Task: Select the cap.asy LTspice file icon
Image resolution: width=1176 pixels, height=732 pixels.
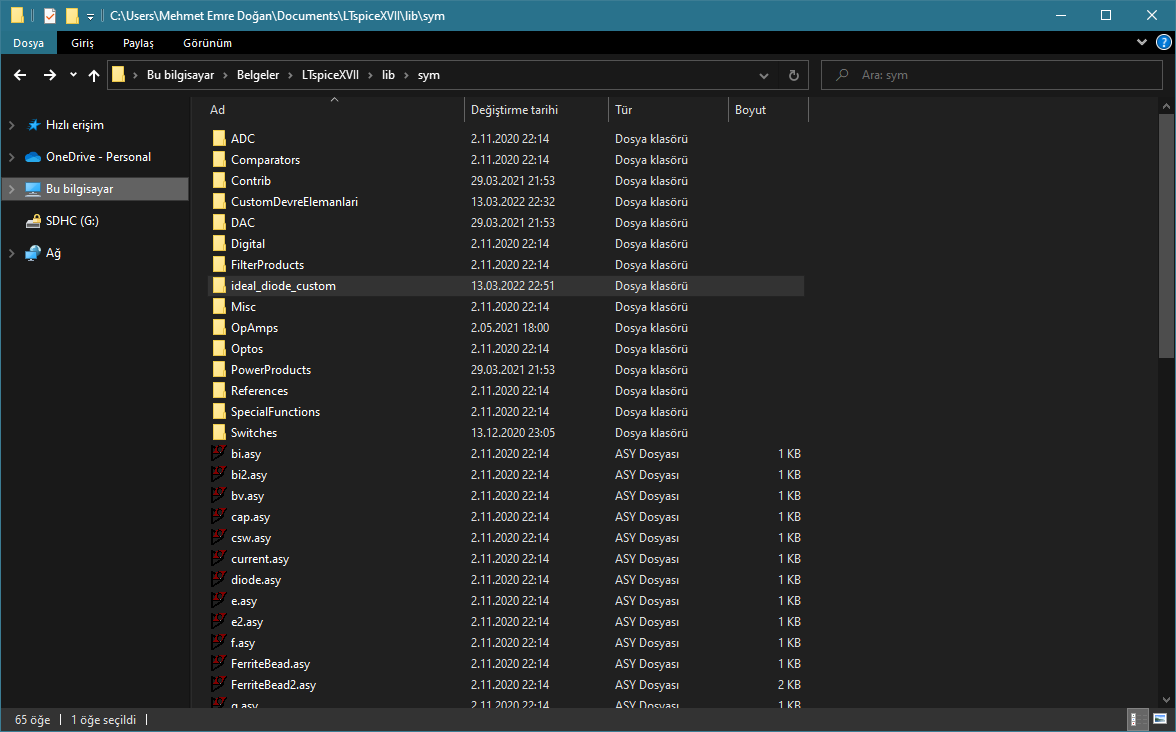Action: click(218, 516)
